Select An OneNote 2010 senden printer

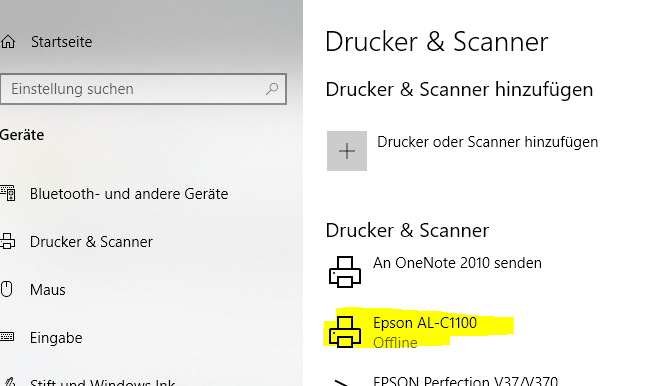click(x=457, y=263)
